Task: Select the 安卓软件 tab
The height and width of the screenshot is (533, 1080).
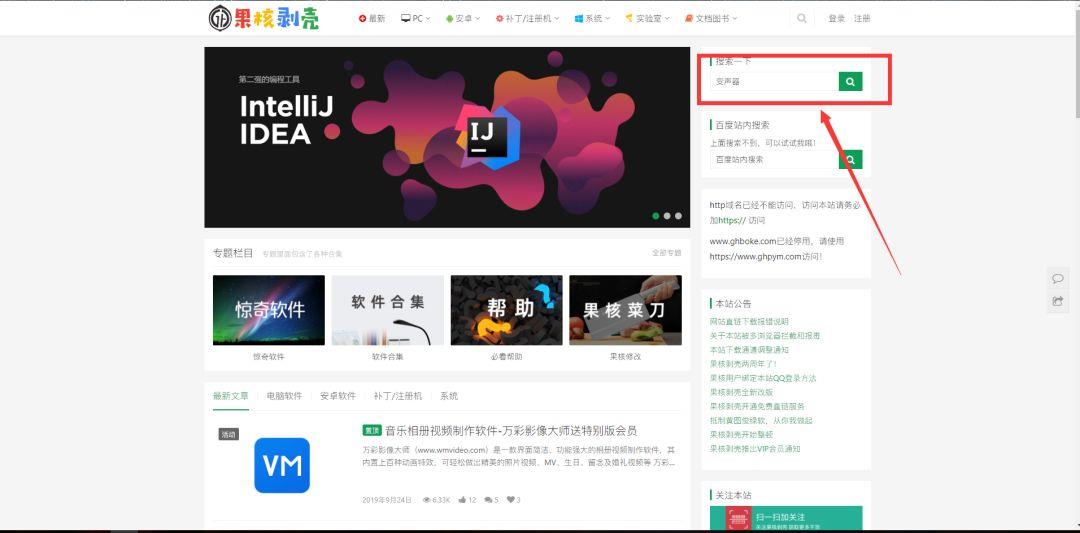Action: click(x=338, y=396)
